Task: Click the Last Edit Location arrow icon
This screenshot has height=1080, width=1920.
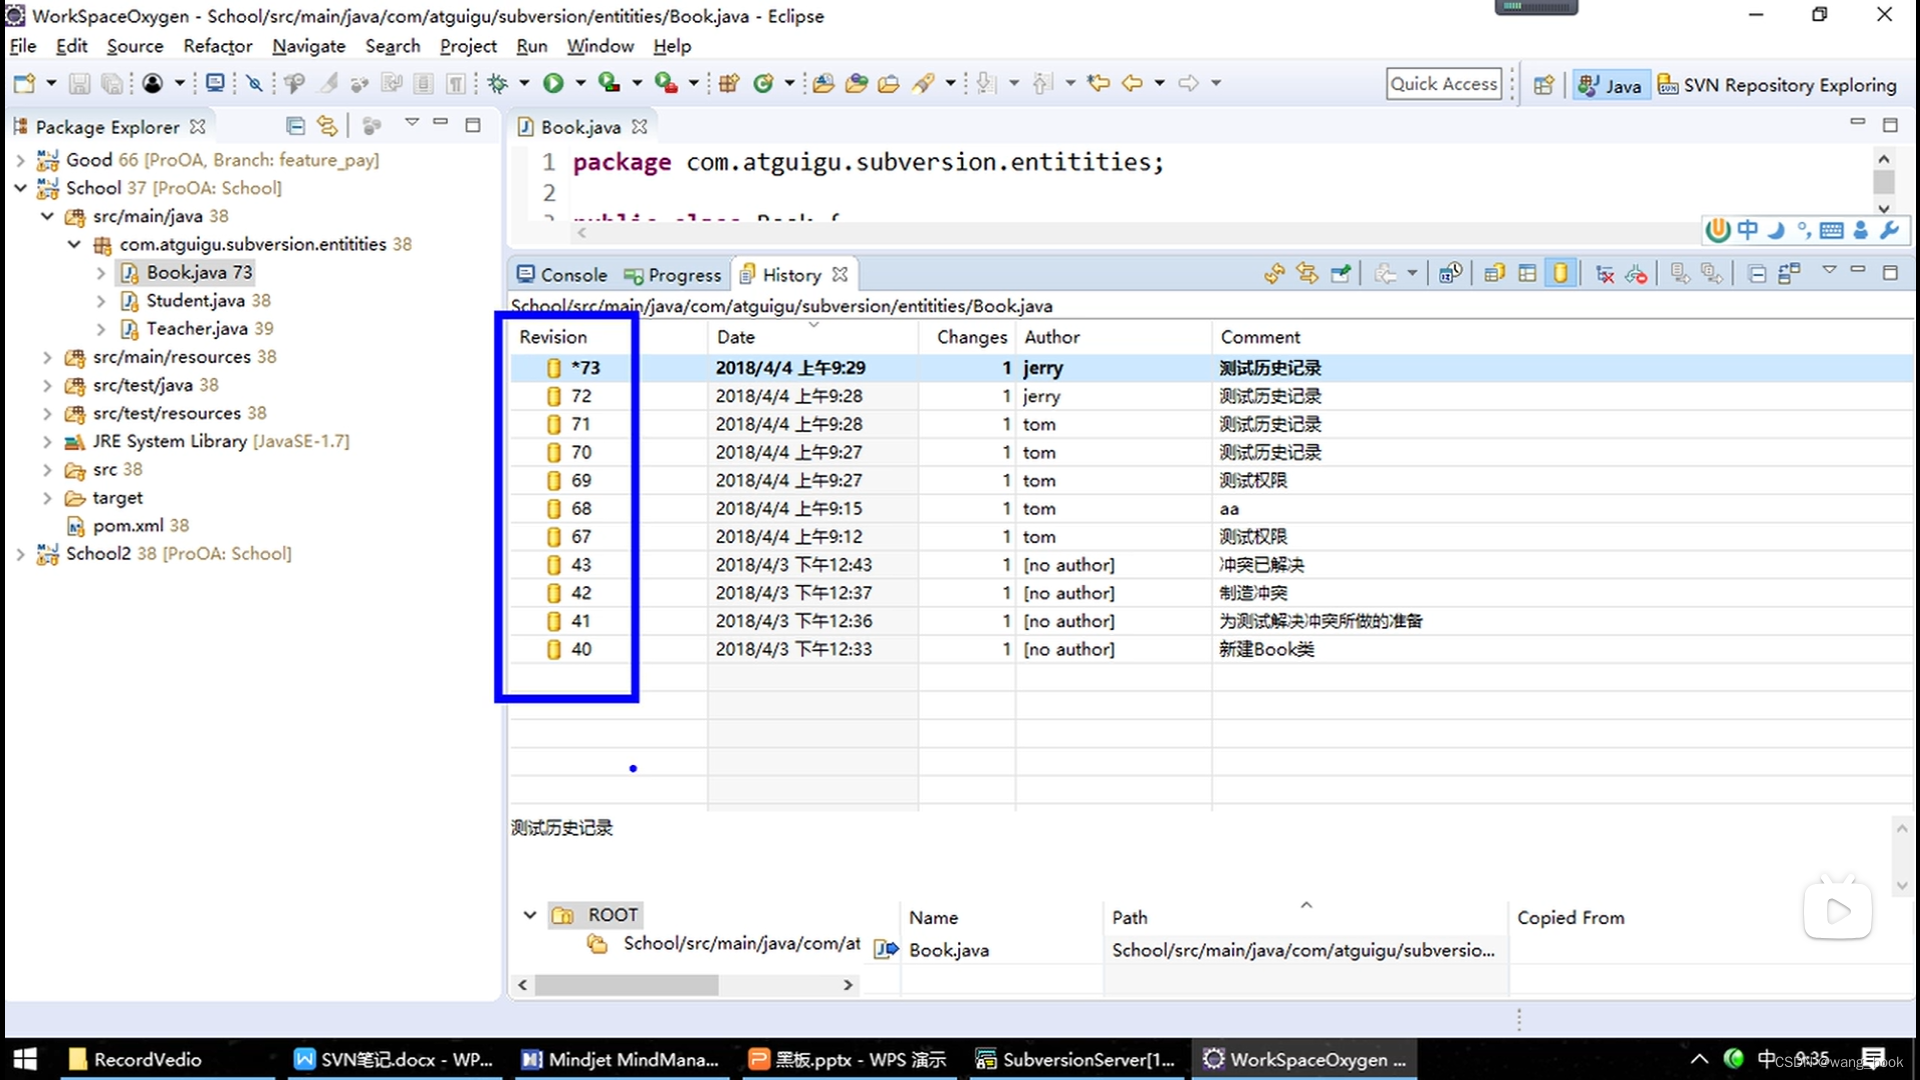Action: coord(1099,83)
